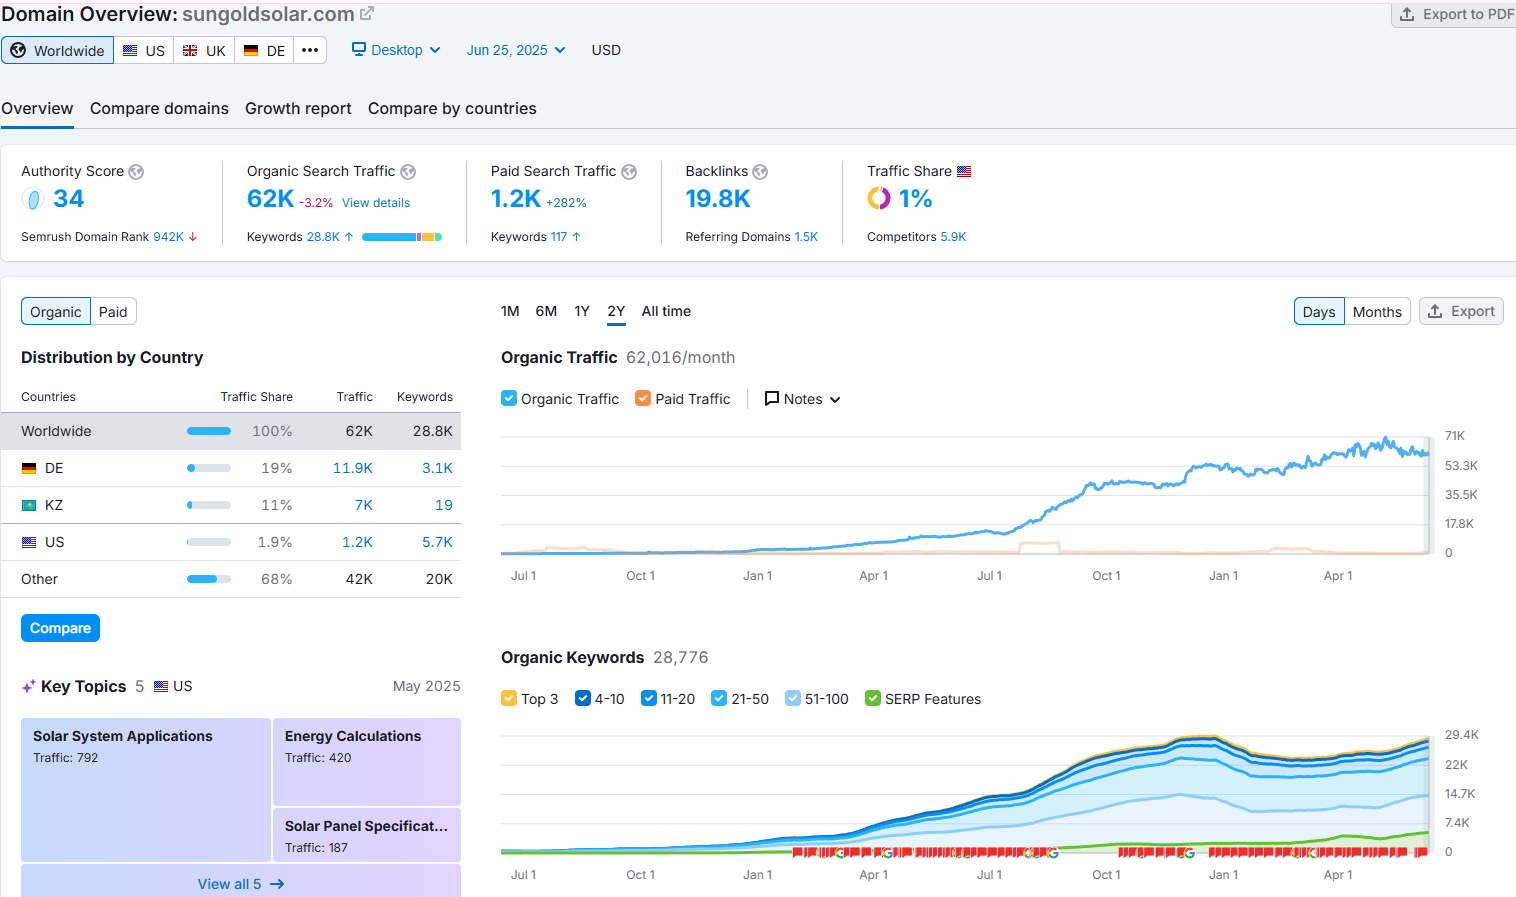This screenshot has width=1516, height=897.
Task: Toggle the 11-20 keywords checkbox
Action: 649,698
